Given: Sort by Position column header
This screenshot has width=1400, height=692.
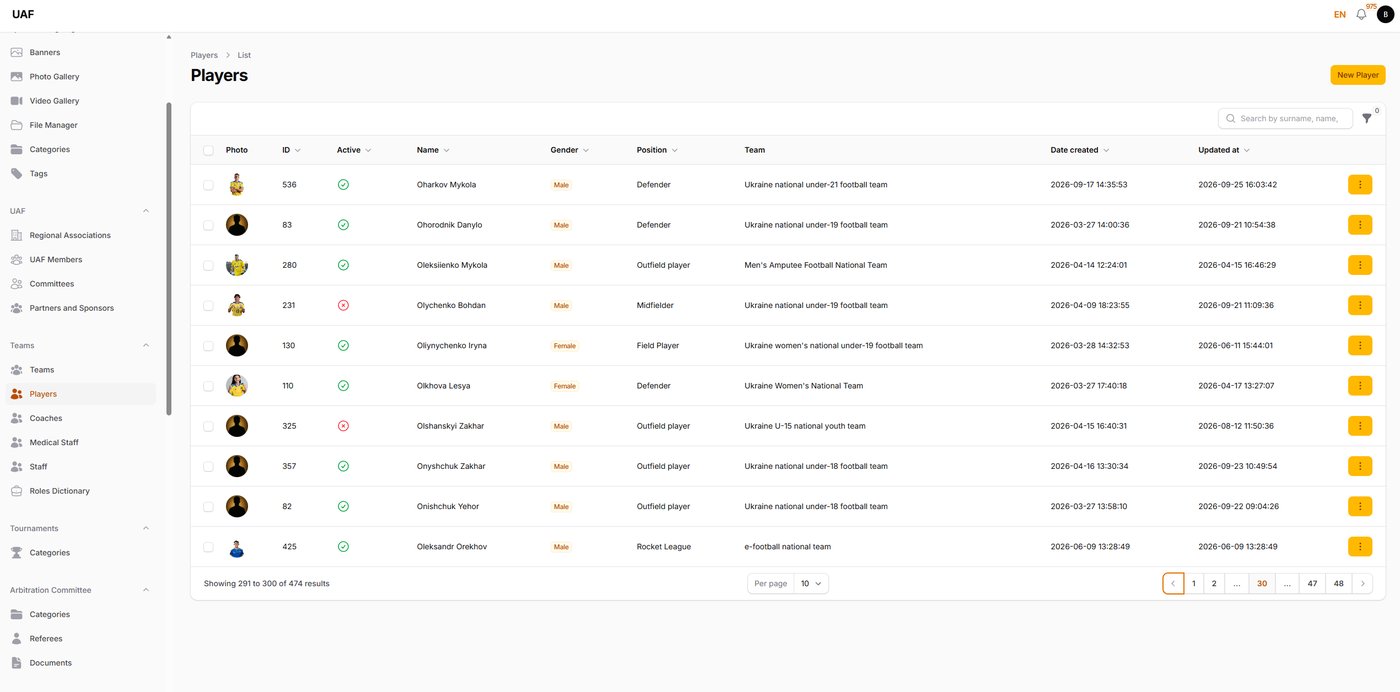Looking at the screenshot, I should [657, 150].
